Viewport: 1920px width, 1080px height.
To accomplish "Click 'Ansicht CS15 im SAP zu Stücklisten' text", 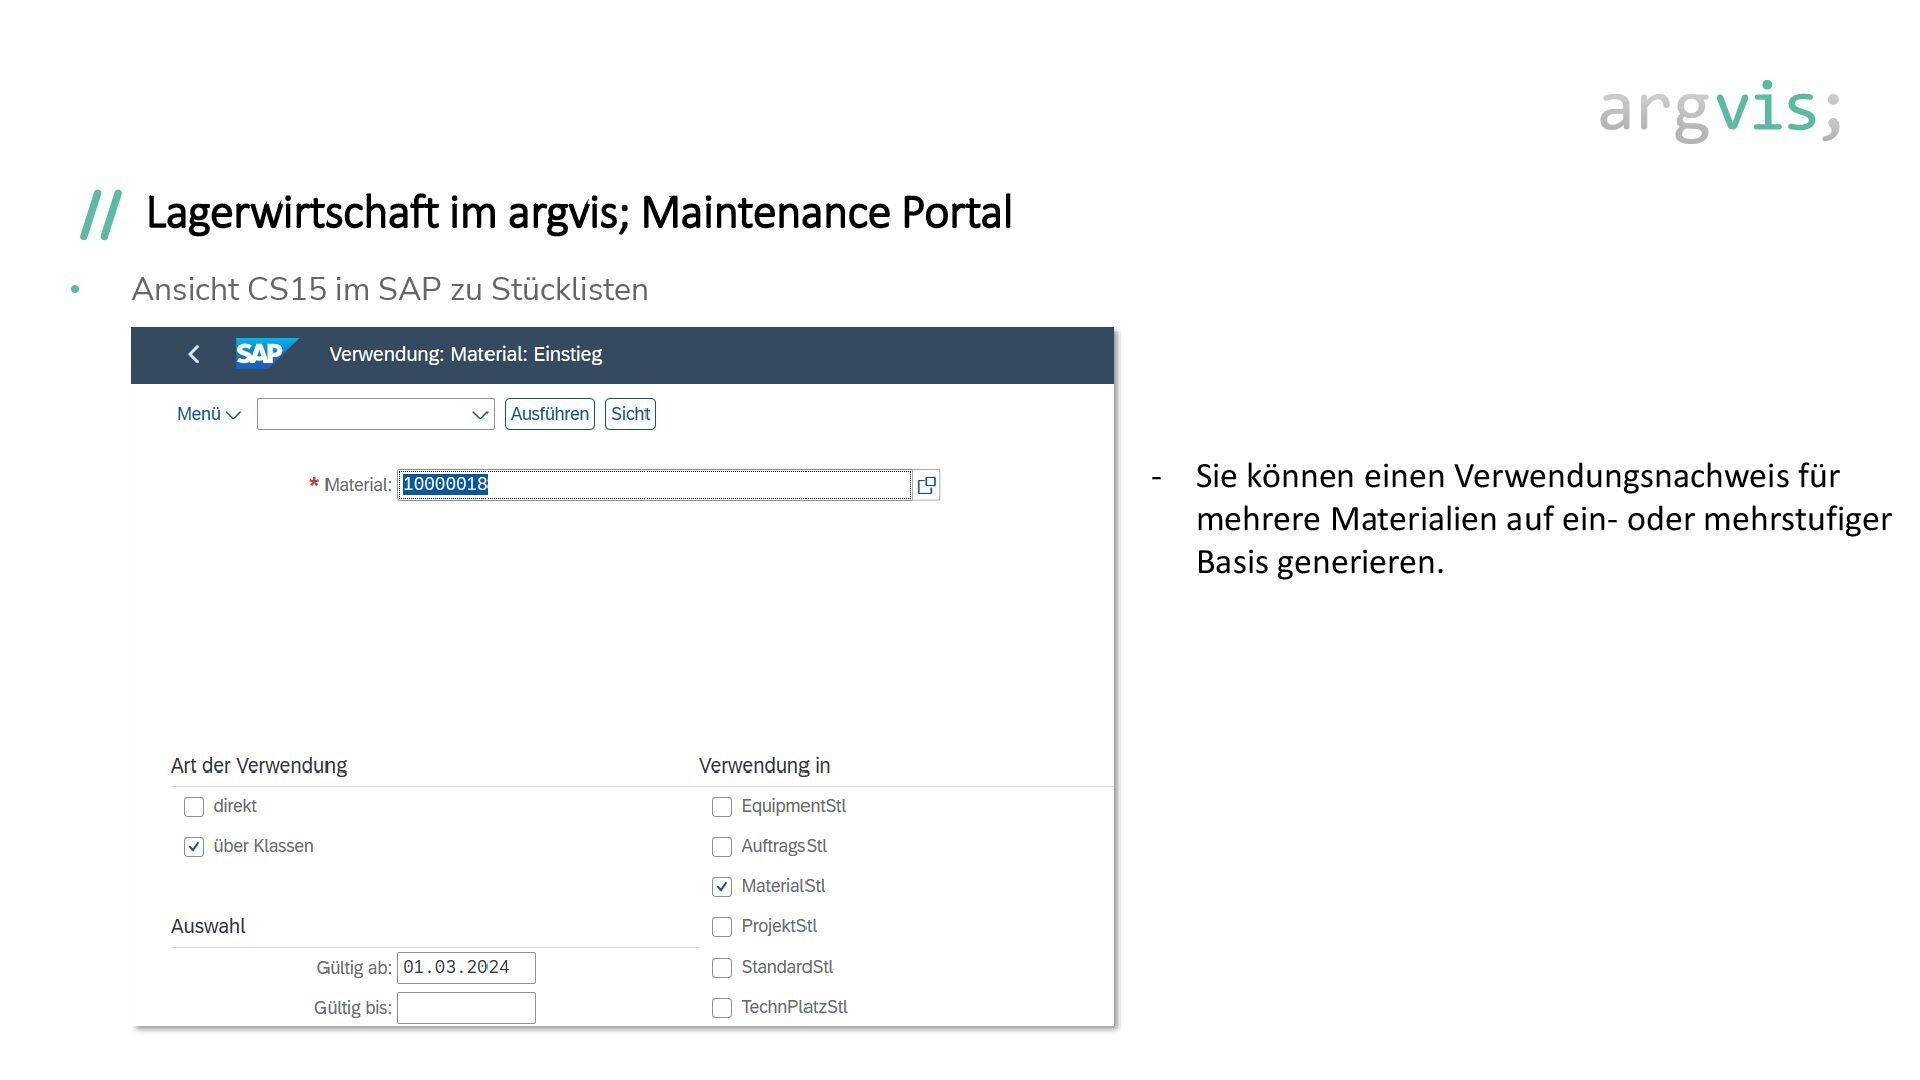I will pyautogui.click(x=390, y=289).
